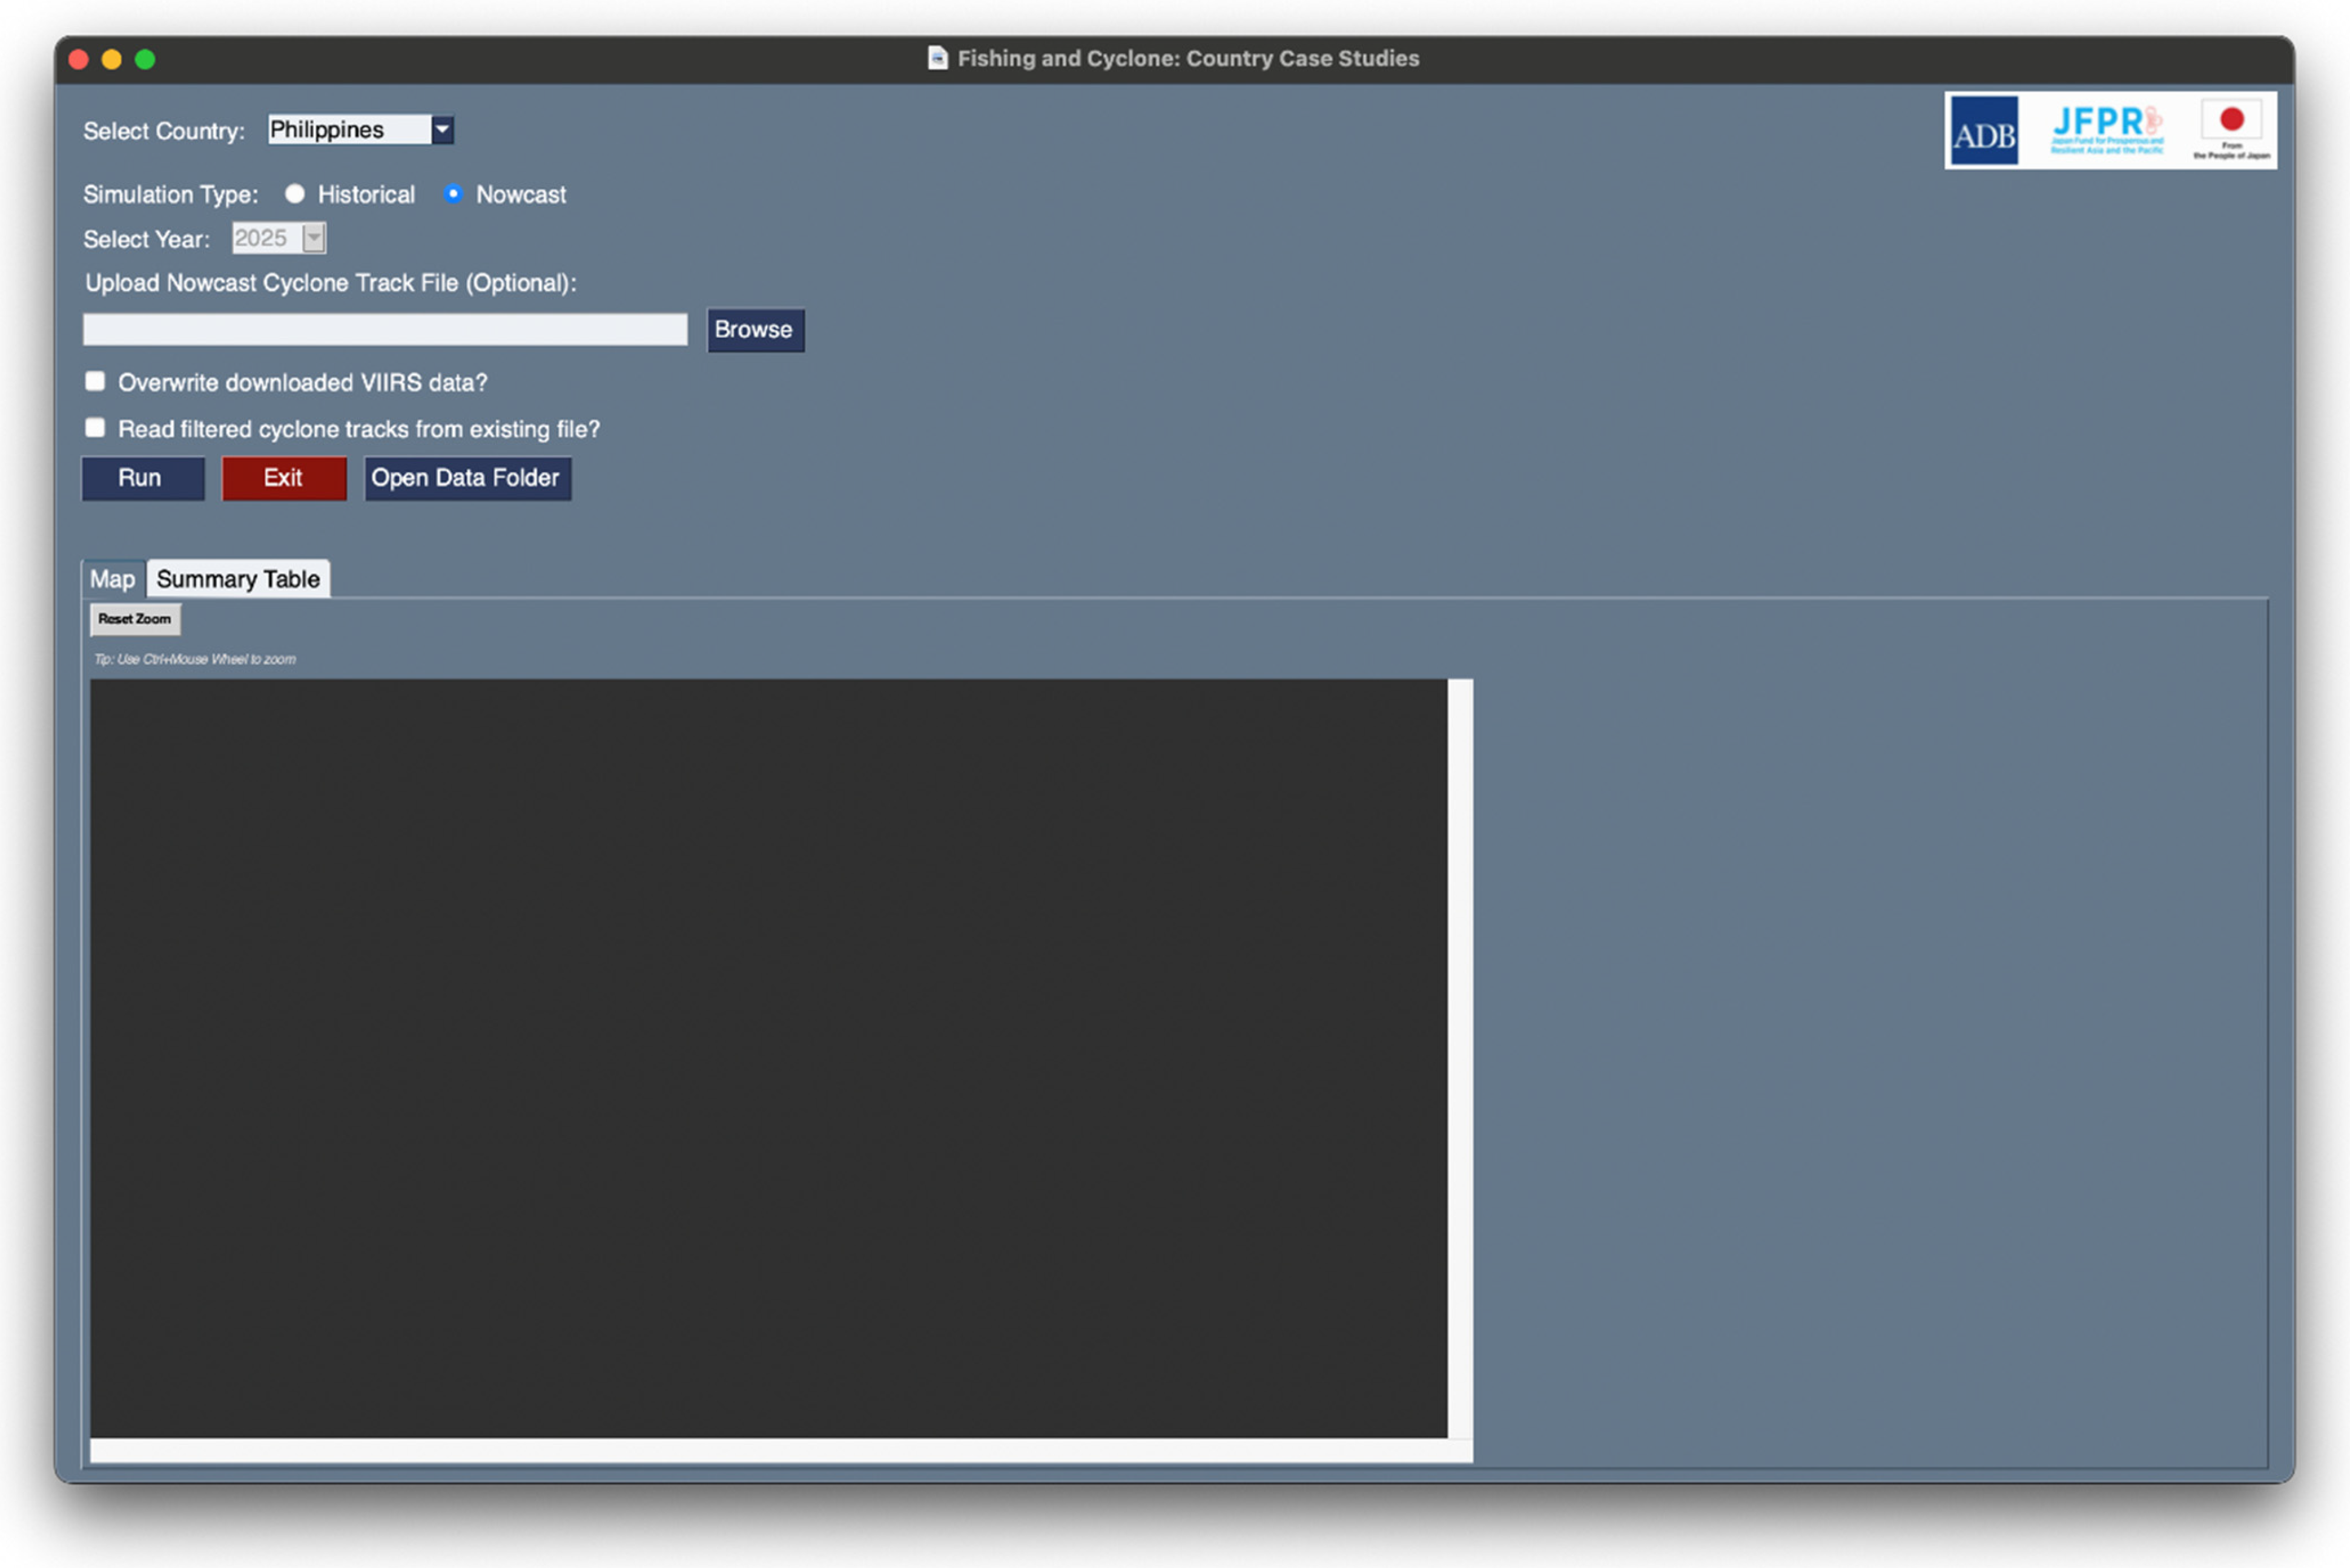Switch to the Summary Table tab

[x=238, y=579]
